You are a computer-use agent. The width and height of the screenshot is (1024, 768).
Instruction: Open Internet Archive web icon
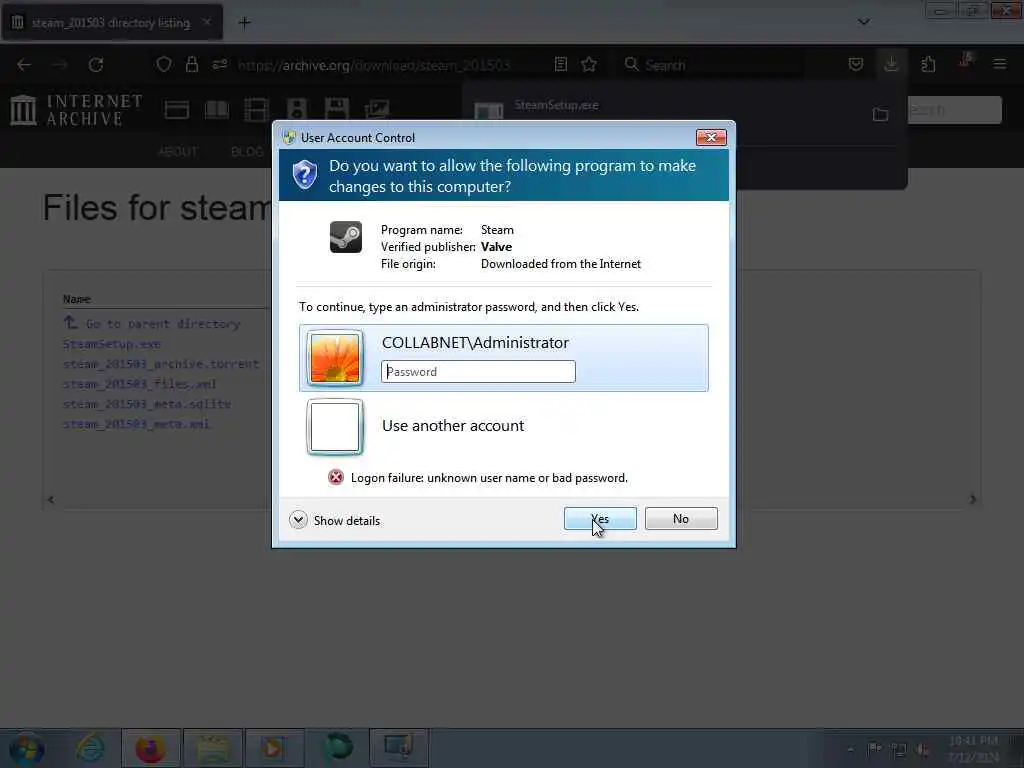[177, 109]
